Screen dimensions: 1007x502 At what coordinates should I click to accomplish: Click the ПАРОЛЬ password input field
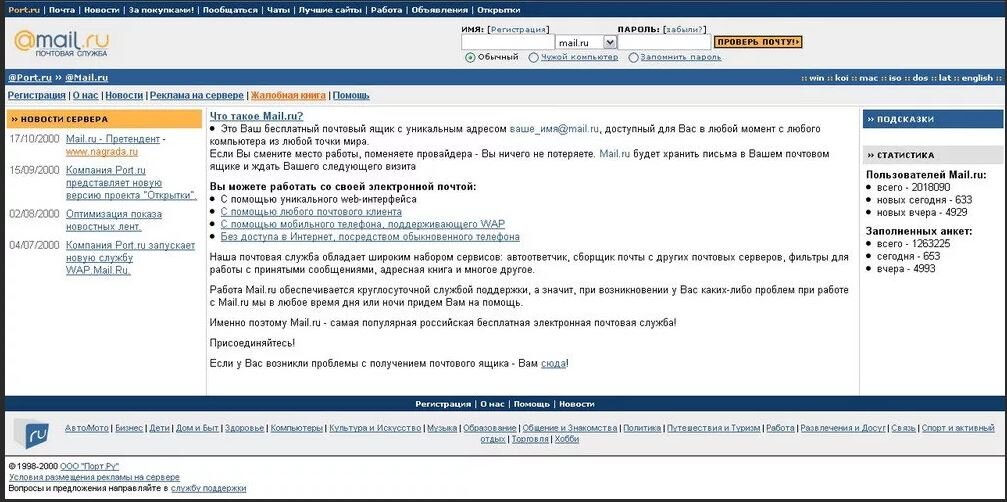pos(664,42)
